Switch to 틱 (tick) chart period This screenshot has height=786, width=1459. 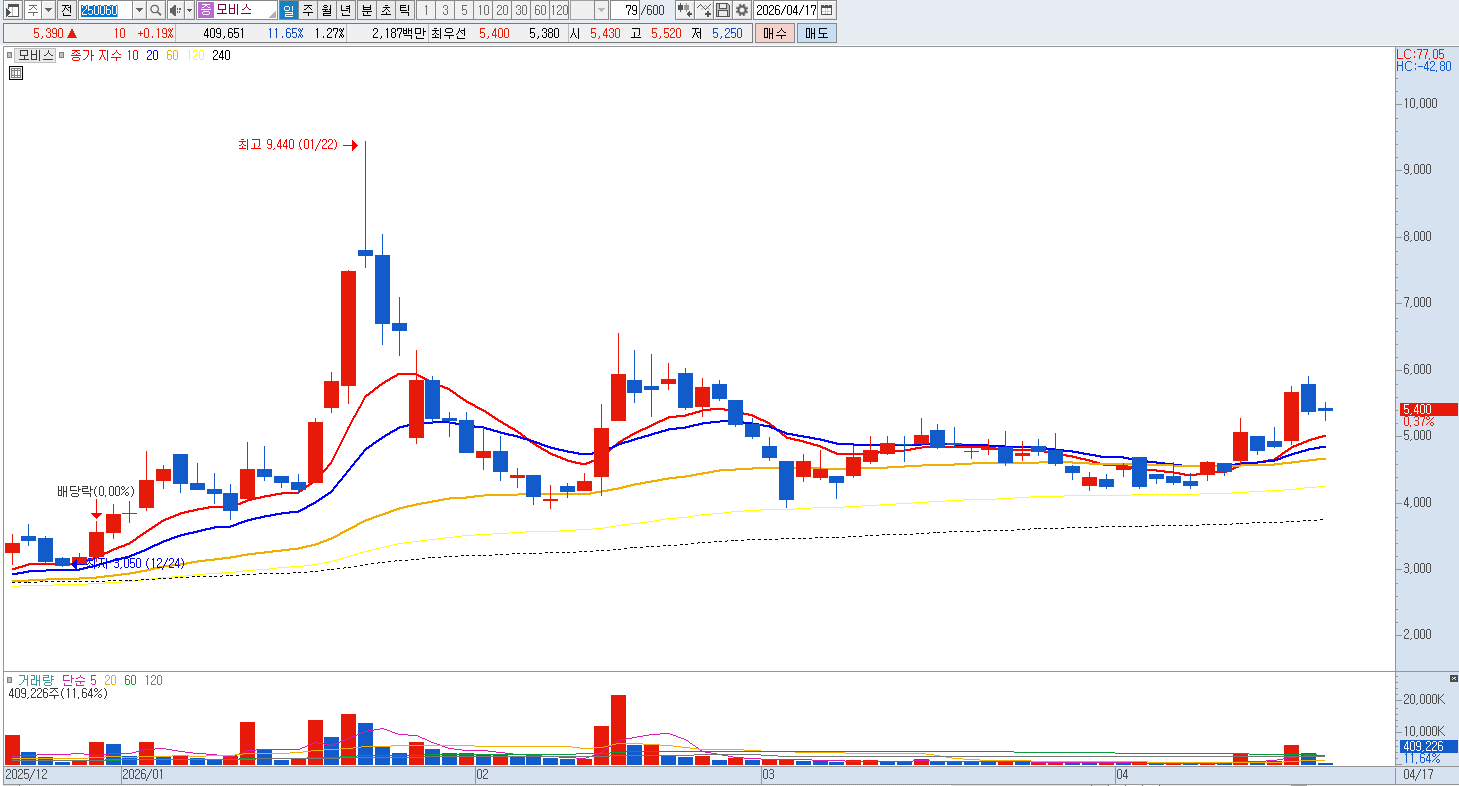[x=404, y=10]
